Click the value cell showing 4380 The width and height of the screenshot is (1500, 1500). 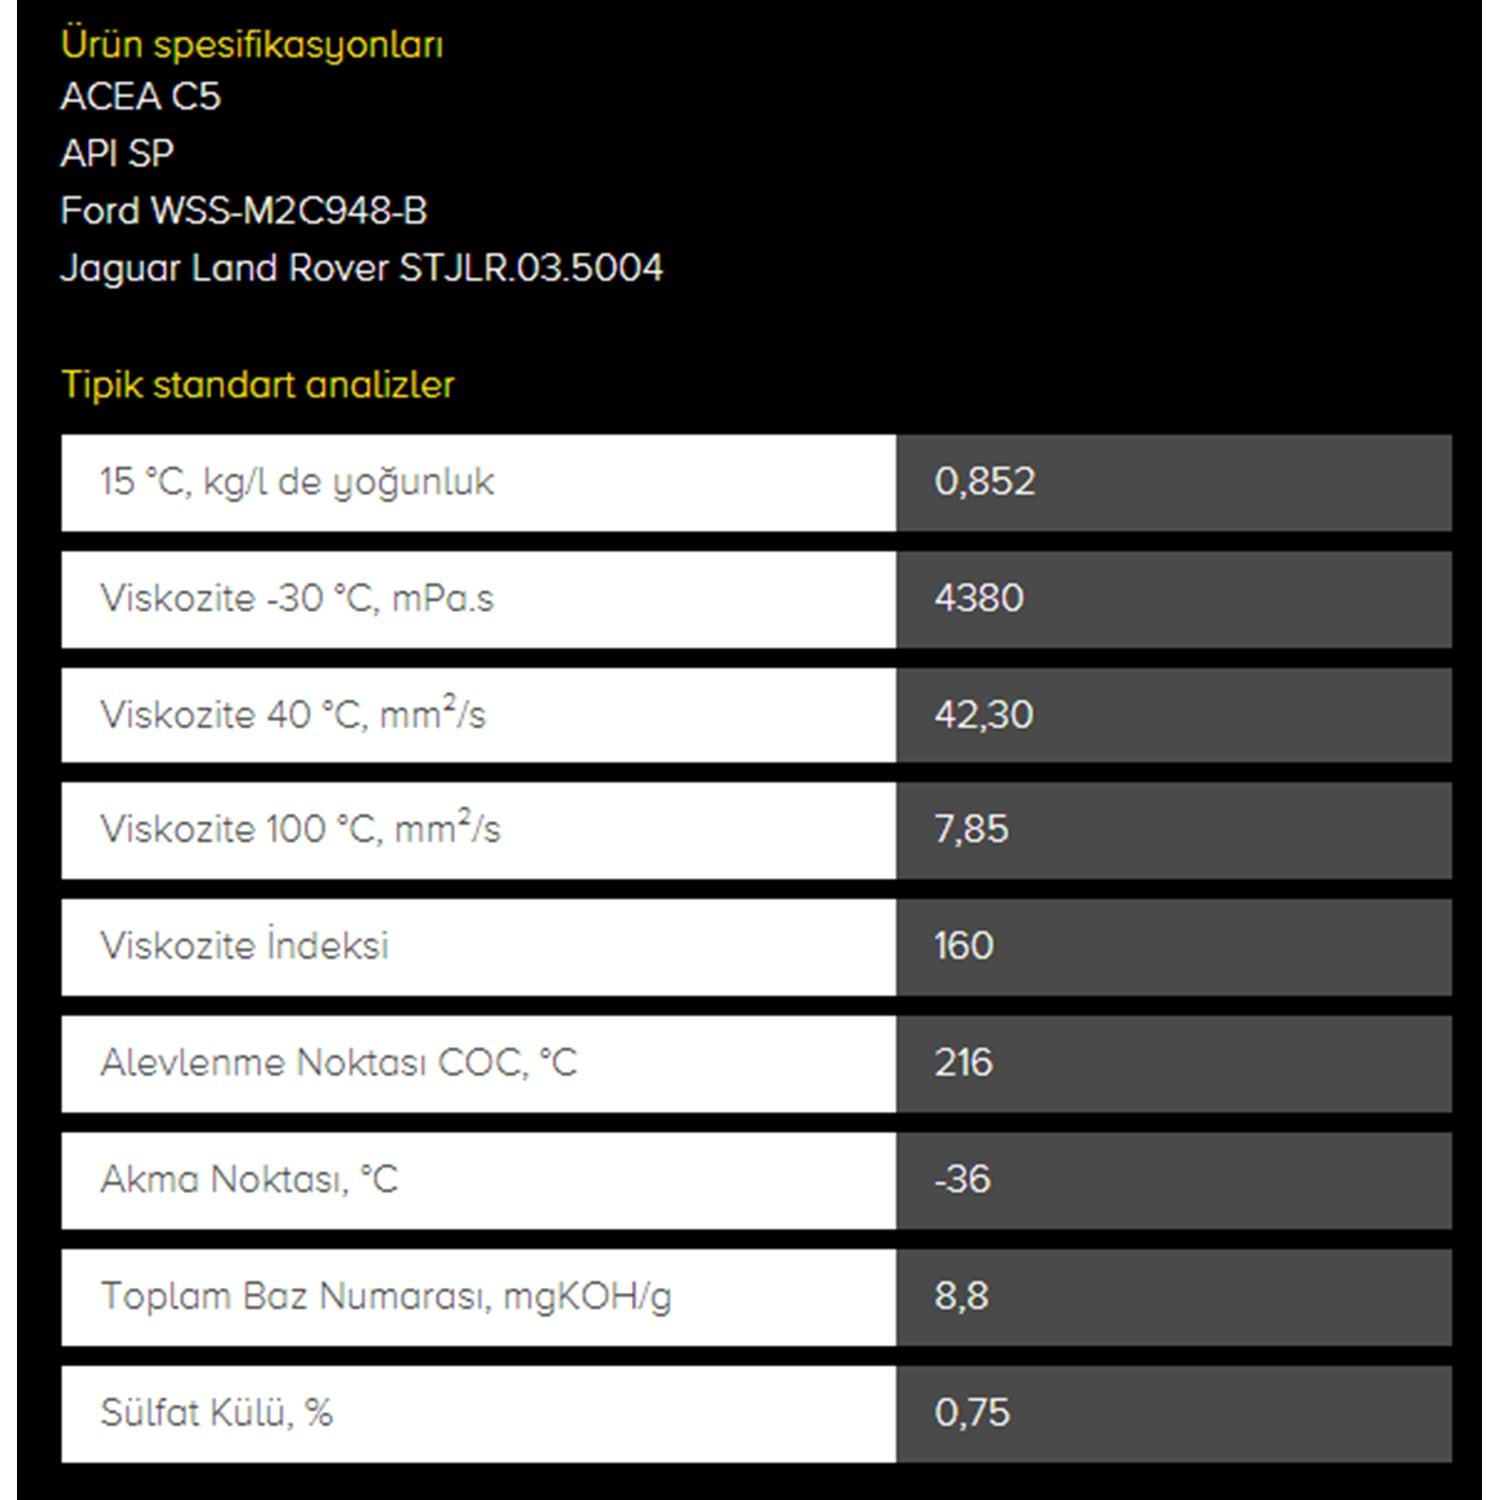pyautogui.click(x=979, y=598)
